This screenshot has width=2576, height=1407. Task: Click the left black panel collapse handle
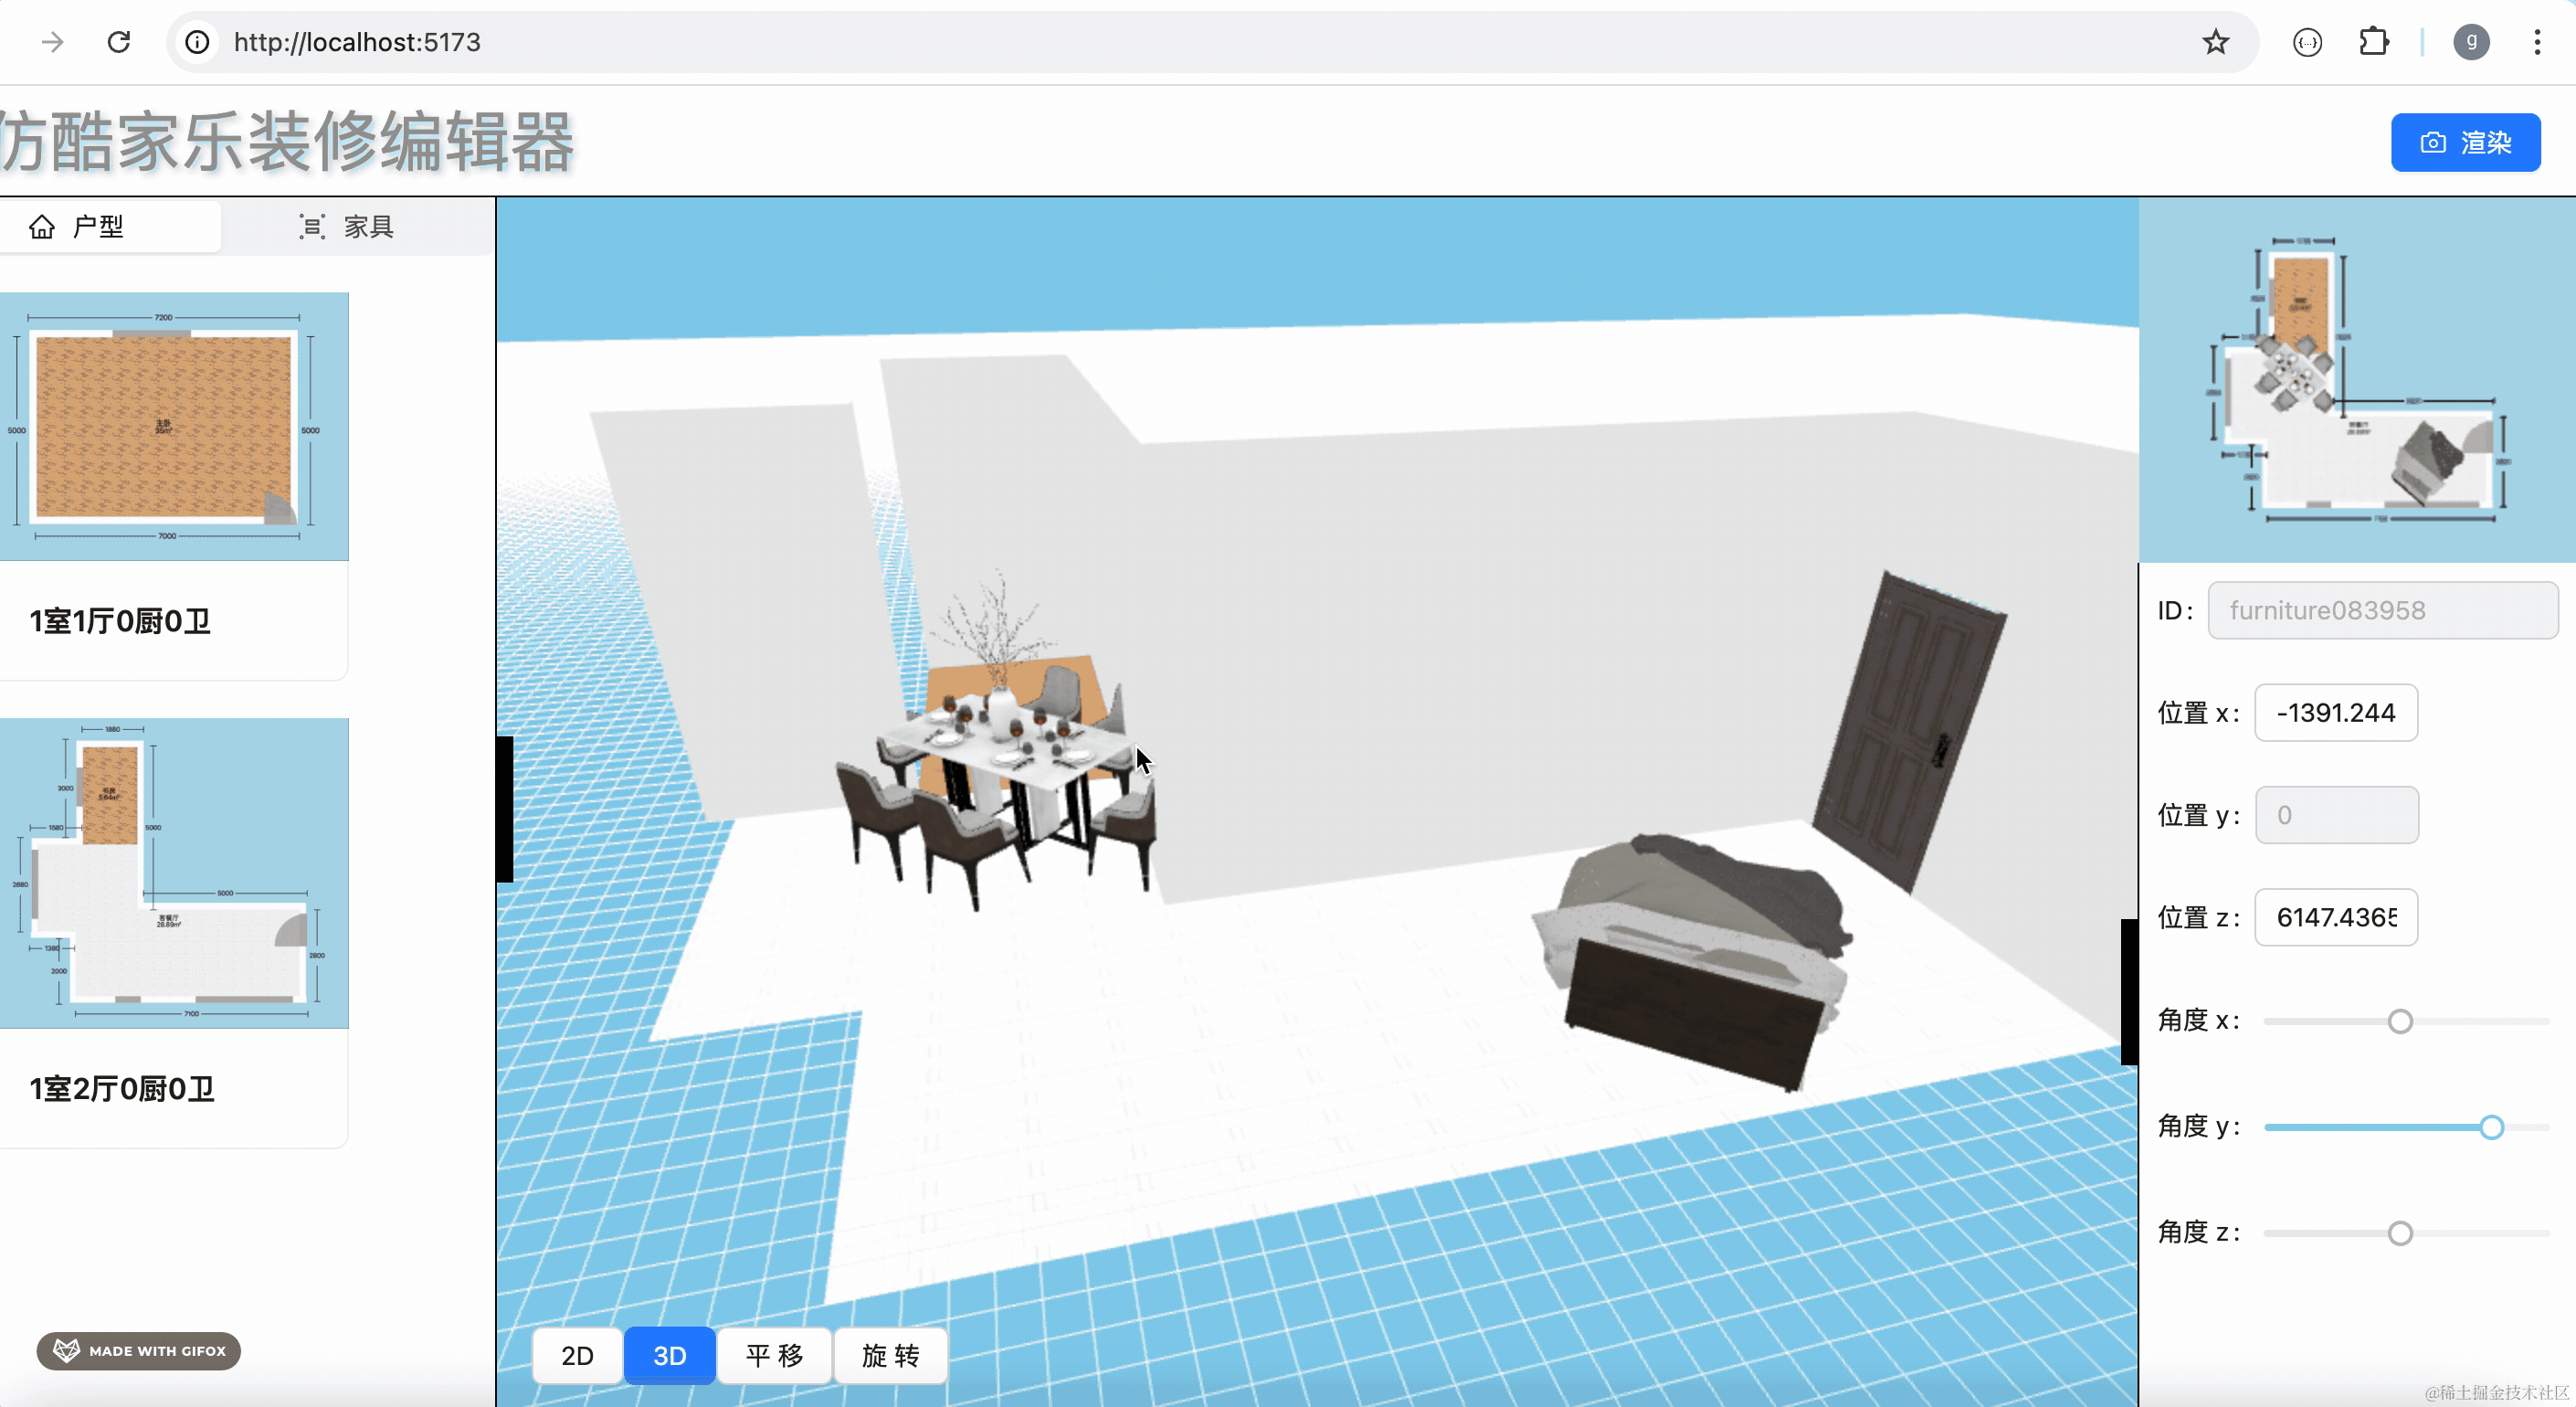(x=505, y=809)
